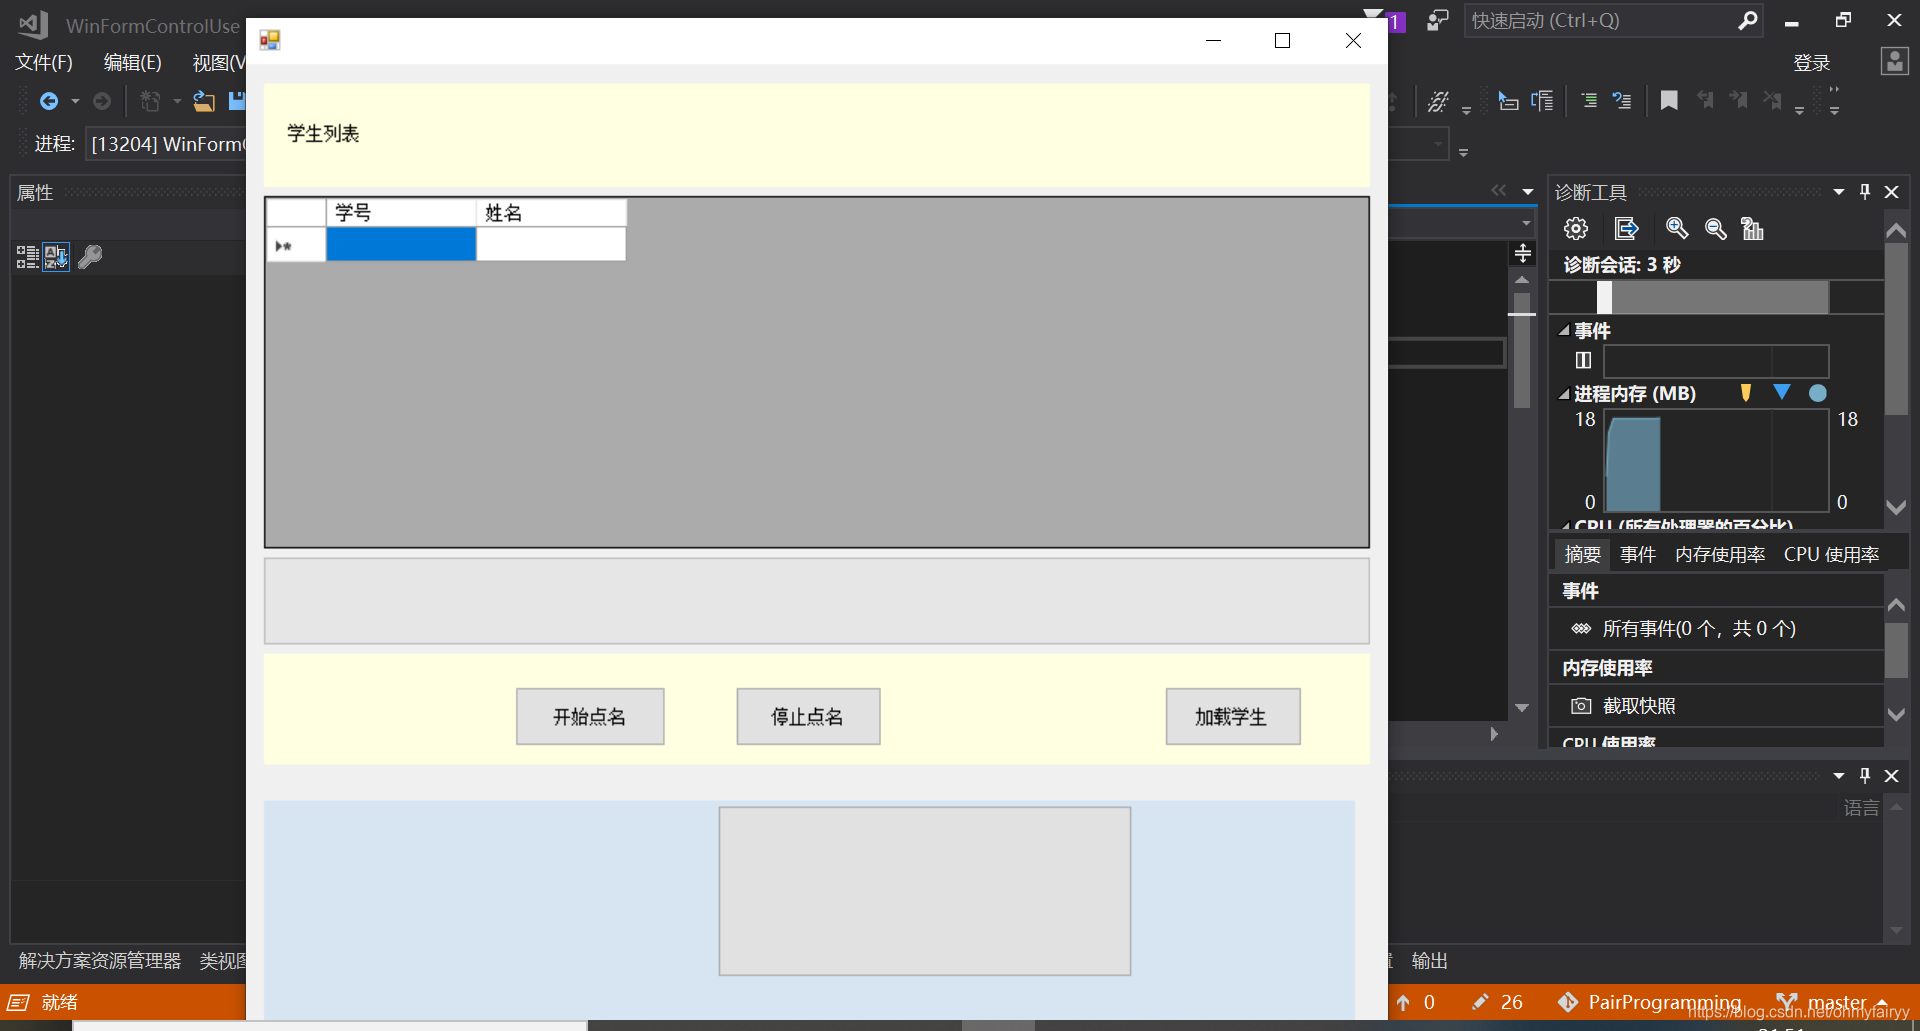Switch to the 内存使用率 tab
The image size is (1920, 1031).
tap(1720, 554)
